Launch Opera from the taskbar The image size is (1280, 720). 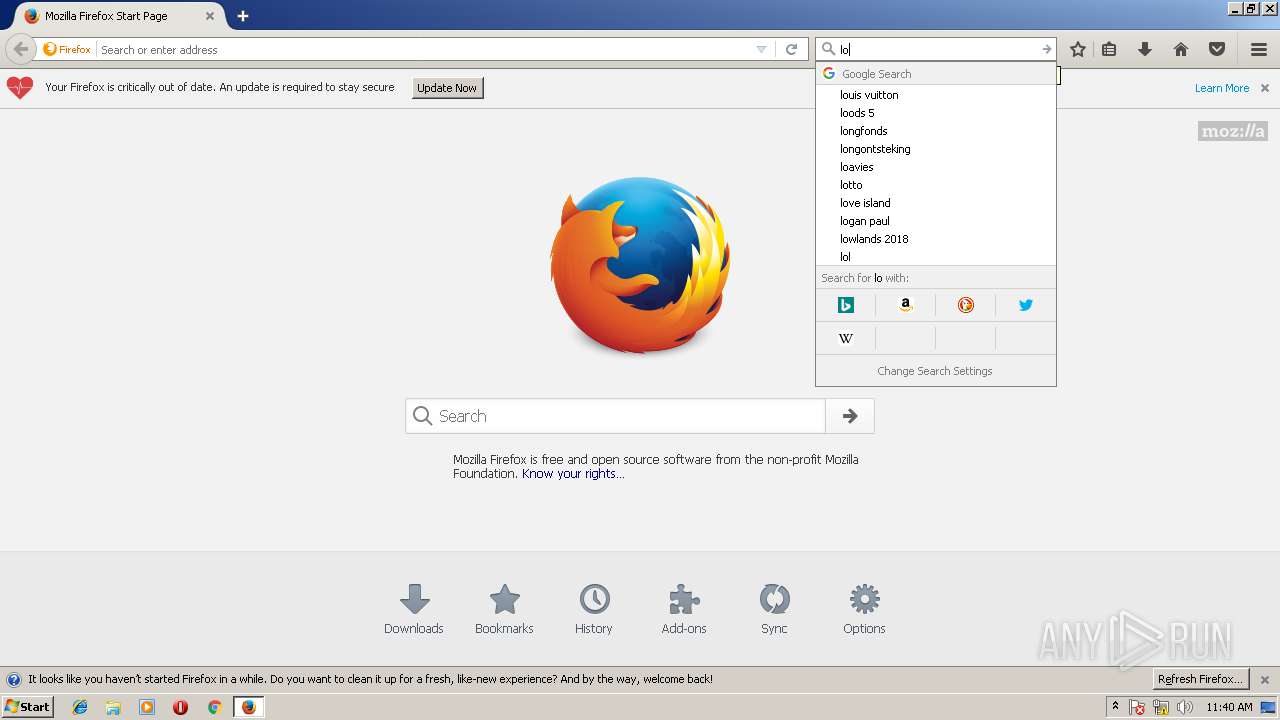click(180, 707)
